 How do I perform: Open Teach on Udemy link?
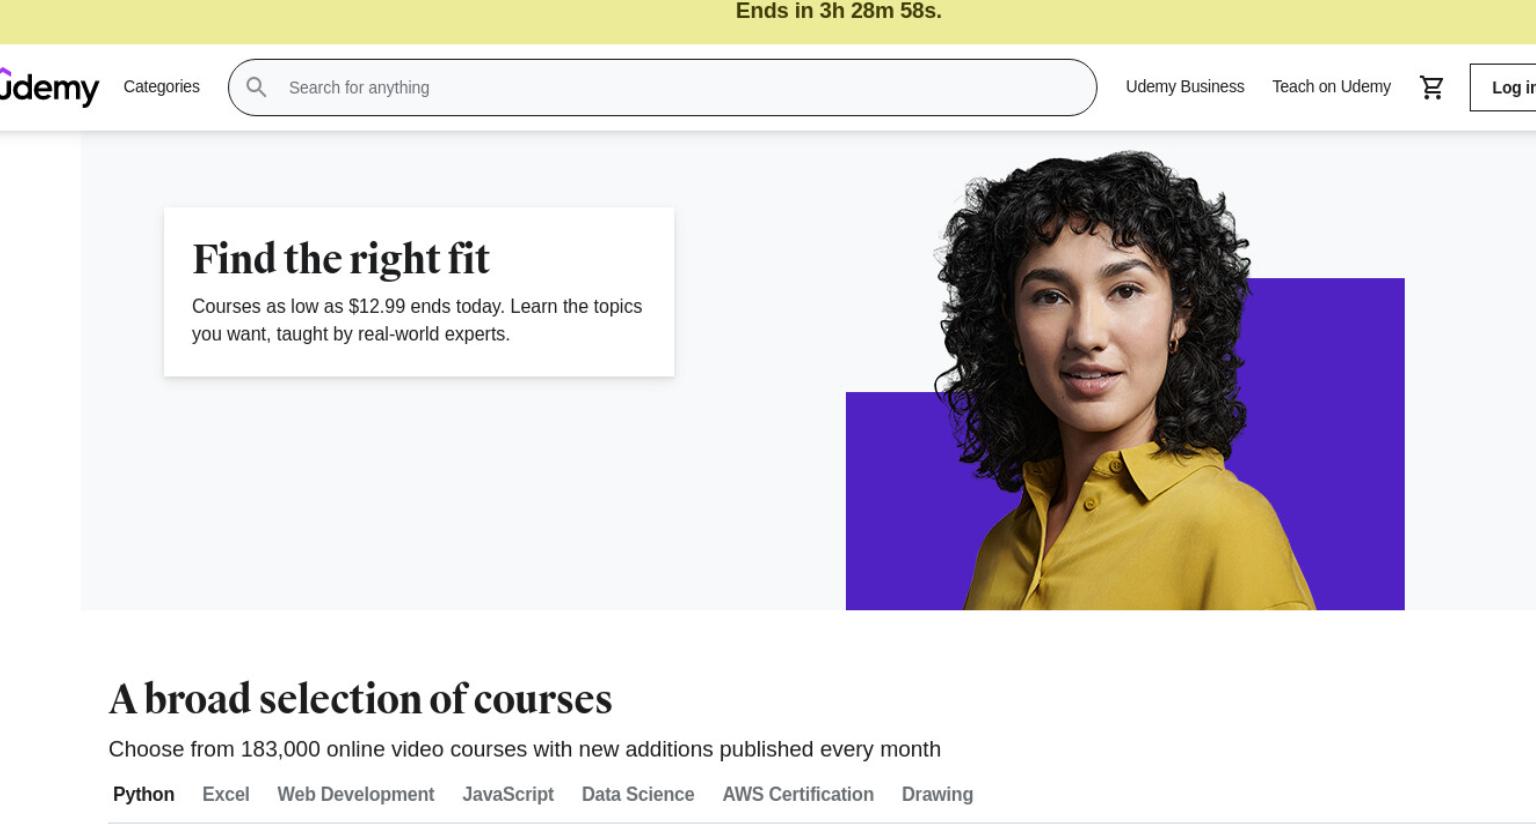1331,87
